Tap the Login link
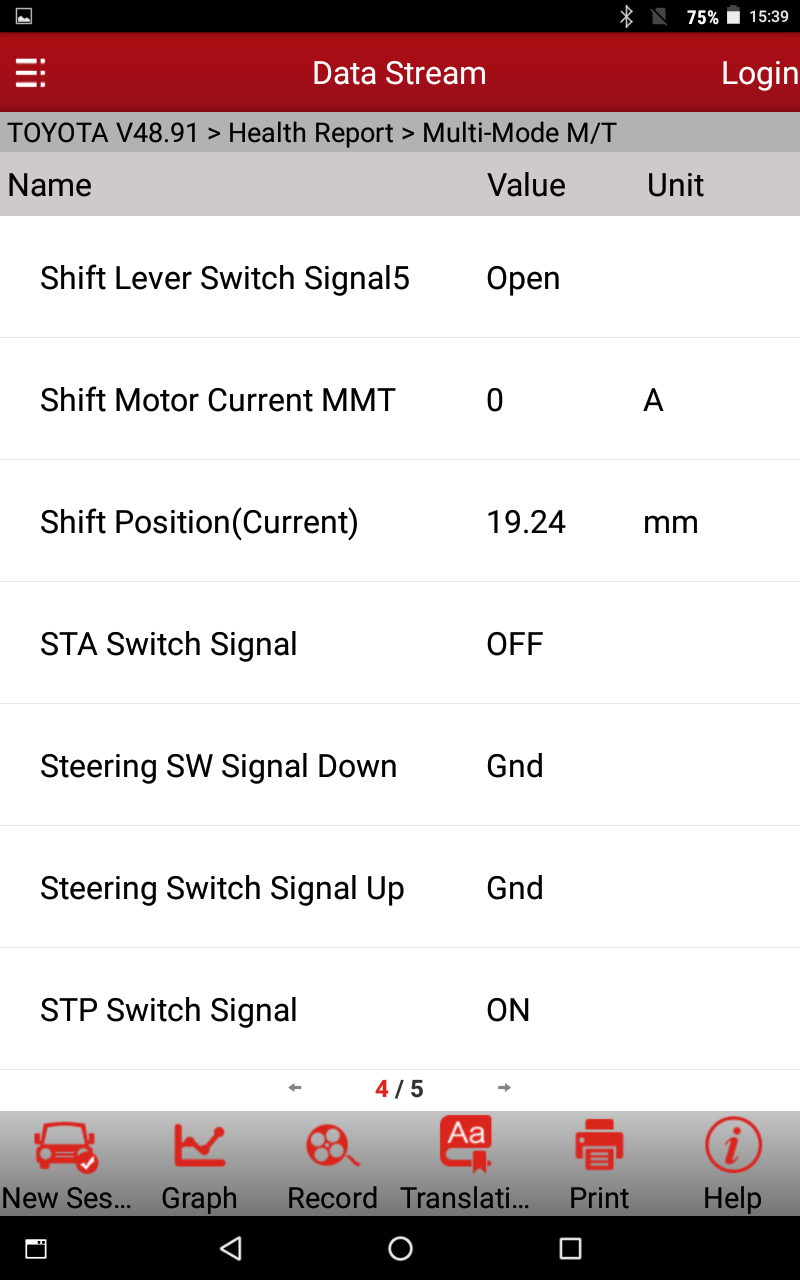The width and height of the screenshot is (800, 1280). 759,73
